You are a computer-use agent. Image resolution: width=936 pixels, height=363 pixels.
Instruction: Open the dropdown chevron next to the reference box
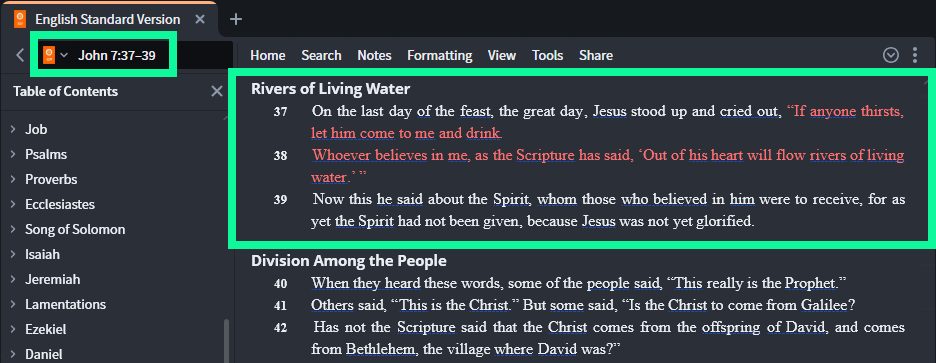(64, 56)
